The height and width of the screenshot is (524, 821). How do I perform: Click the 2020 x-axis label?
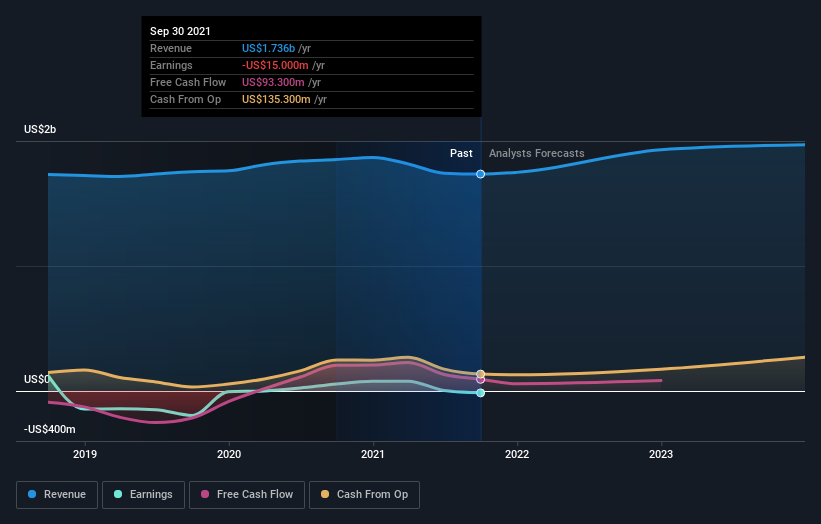229,454
